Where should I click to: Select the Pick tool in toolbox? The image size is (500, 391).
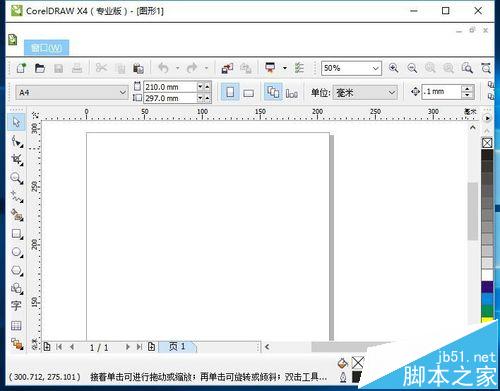(x=16, y=122)
